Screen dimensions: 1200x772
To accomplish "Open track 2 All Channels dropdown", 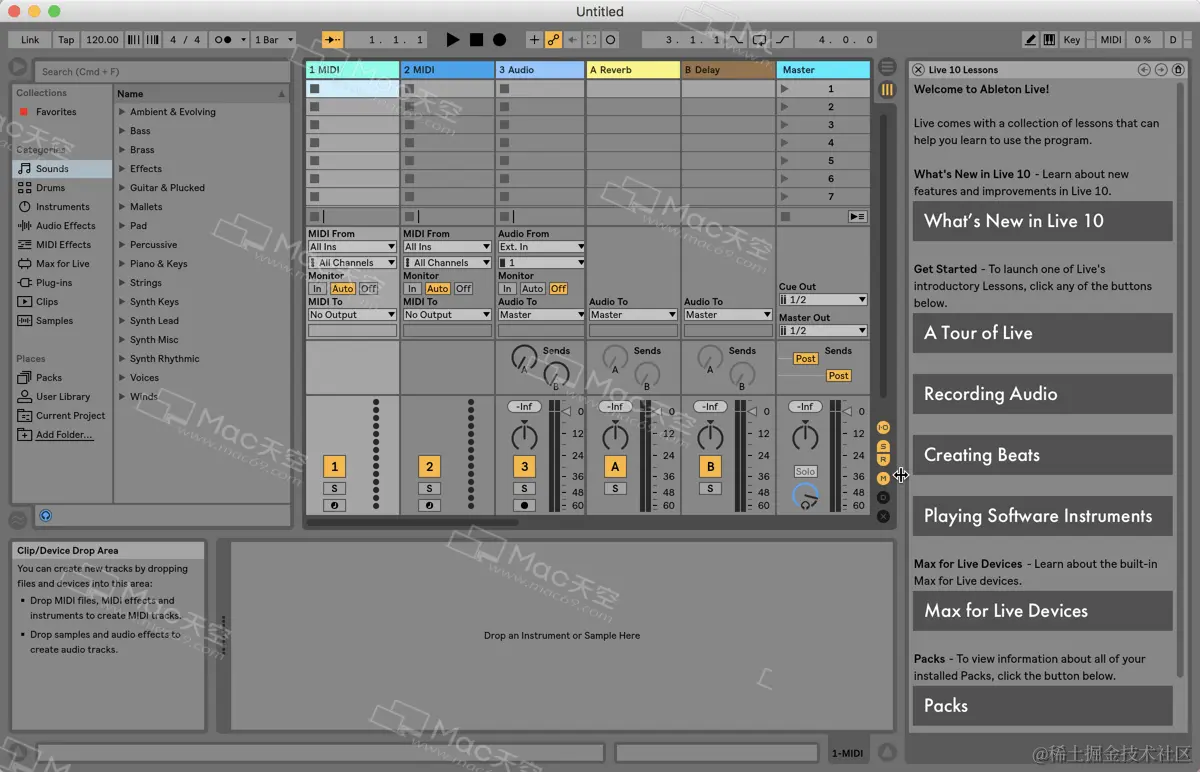I will pos(447,263).
